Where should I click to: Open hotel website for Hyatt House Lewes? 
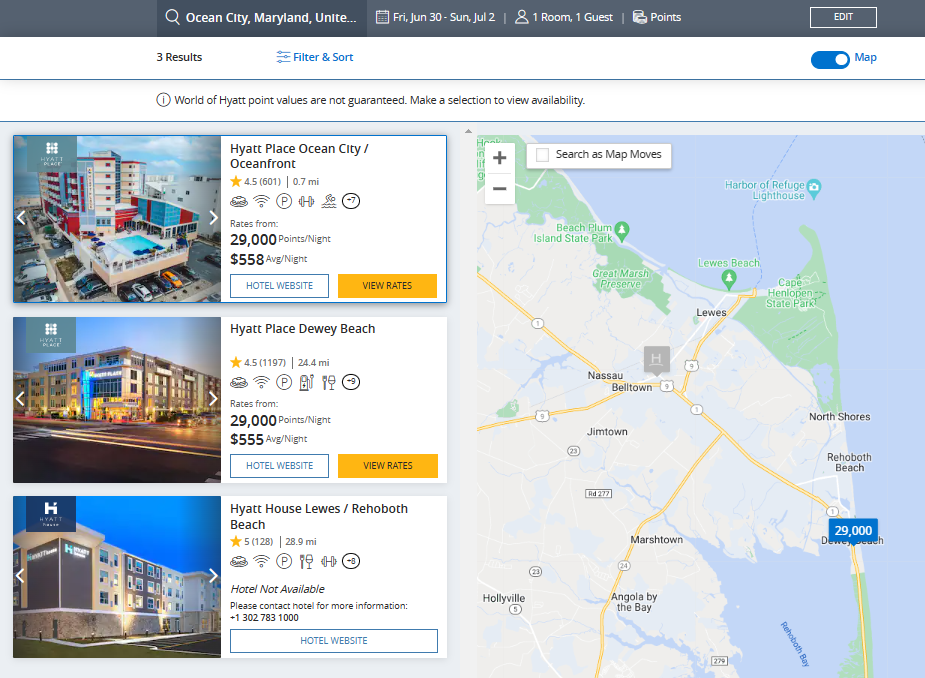(x=334, y=641)
